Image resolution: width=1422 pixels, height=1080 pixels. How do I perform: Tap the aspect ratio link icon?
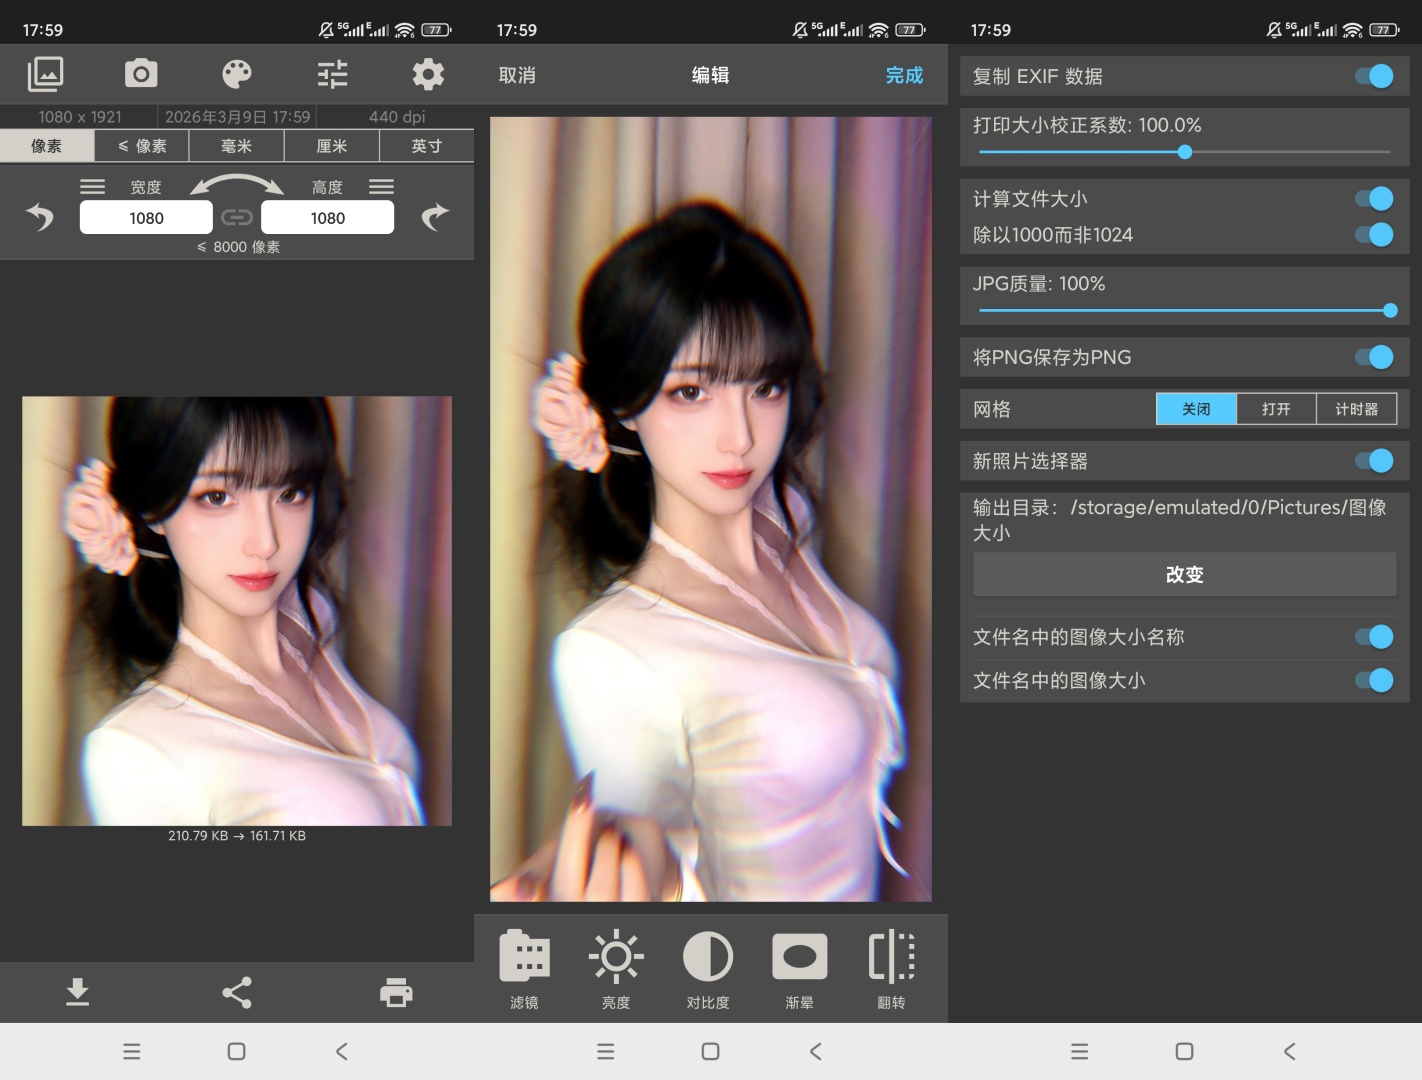(x=237, y=217)
